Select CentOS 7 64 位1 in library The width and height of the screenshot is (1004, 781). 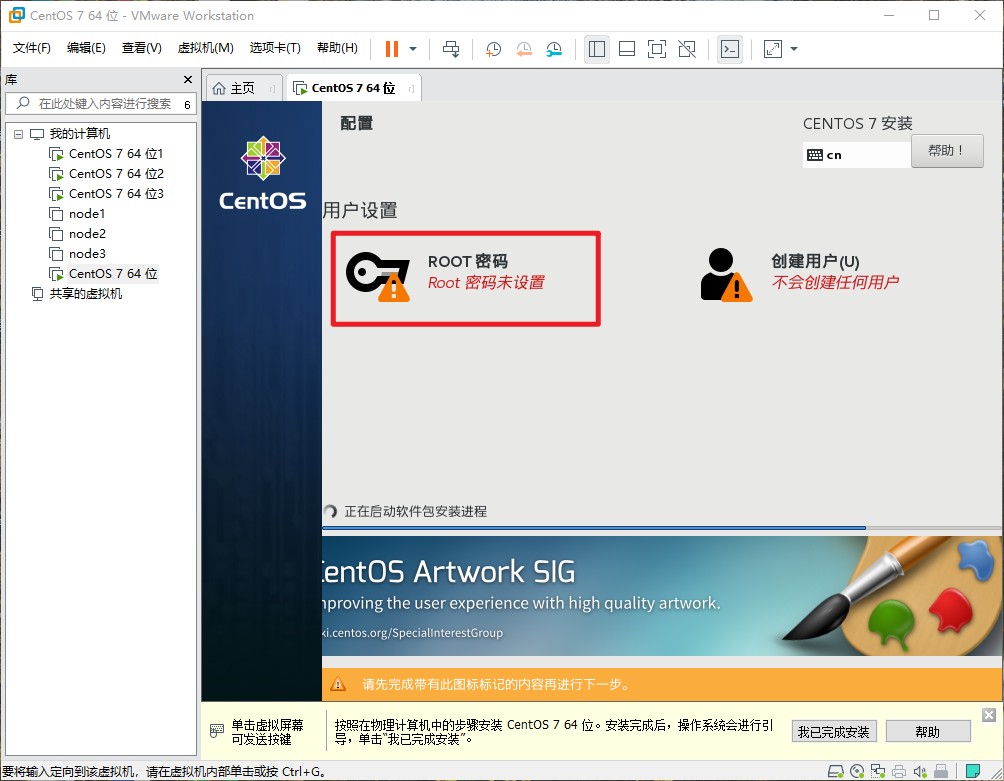click(x=116, y=154)
